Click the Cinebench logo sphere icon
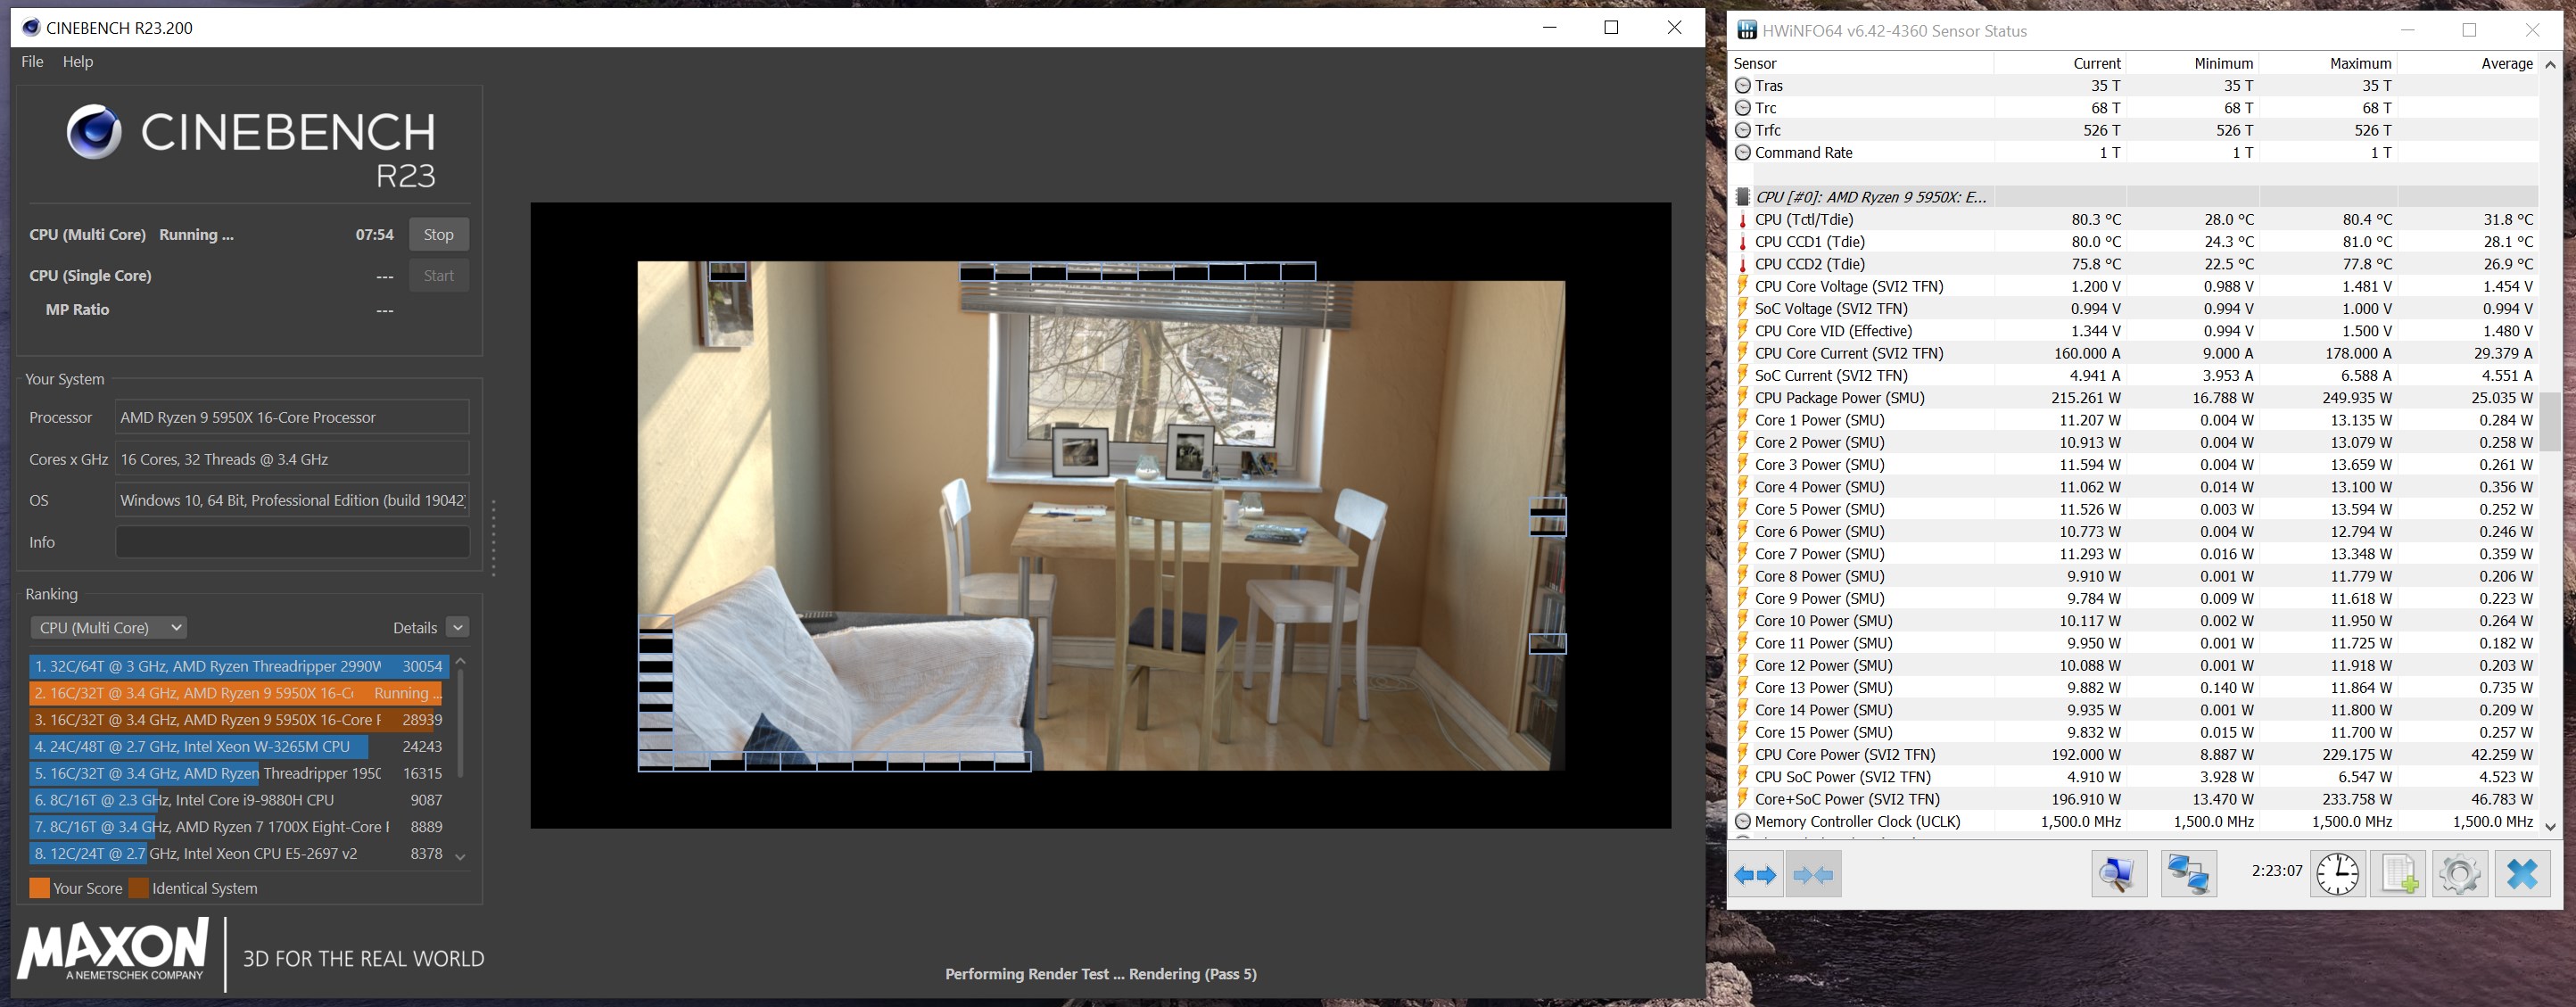Screen dimensions: 2576x1007 [94, 132]
